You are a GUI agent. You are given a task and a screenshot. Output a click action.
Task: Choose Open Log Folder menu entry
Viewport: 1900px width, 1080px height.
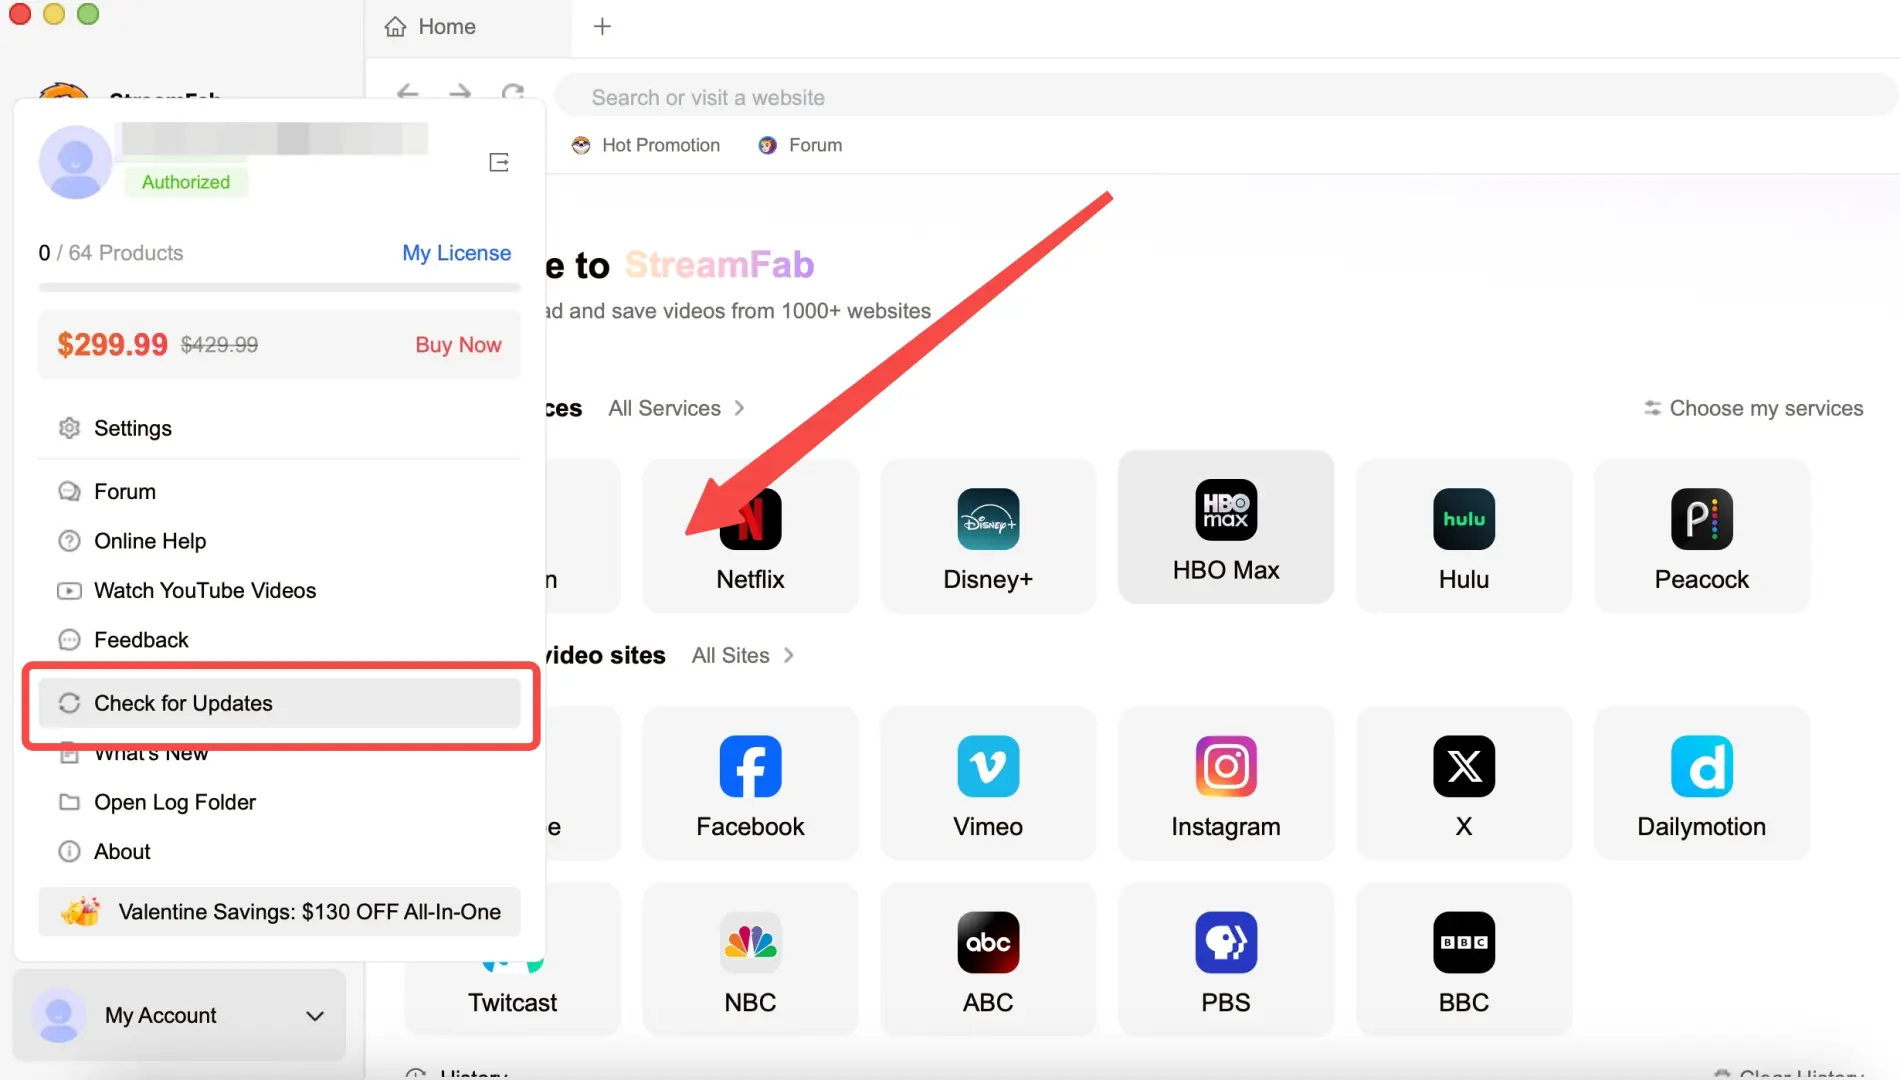279,802
